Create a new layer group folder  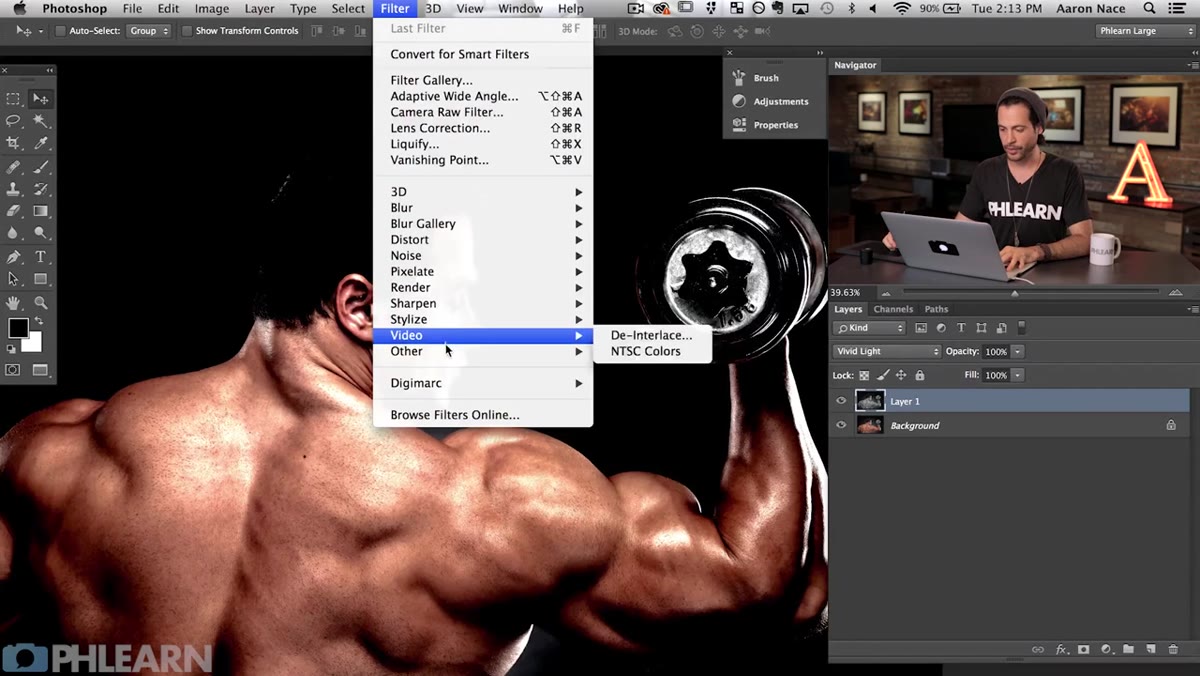[x=1129, y=649]
